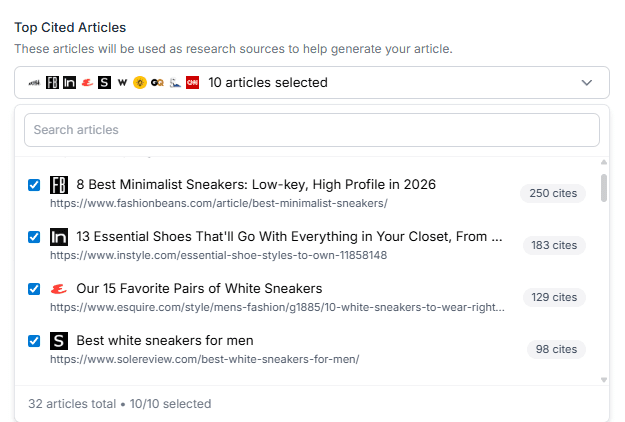Click into the Search articles field
The height and width of the screenshot is (422, 625).
click(x=311, y=130)
